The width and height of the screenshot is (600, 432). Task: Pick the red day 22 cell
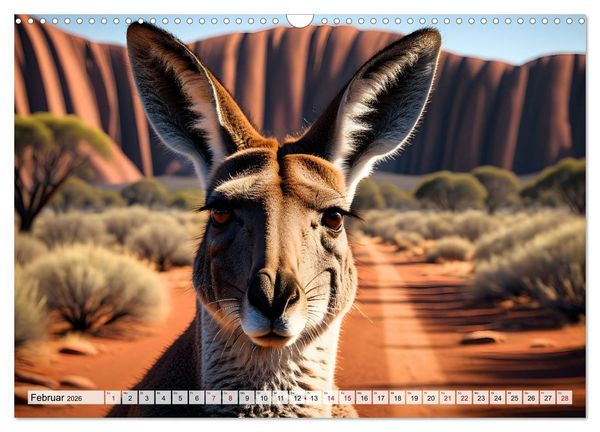tap(465, 398)
